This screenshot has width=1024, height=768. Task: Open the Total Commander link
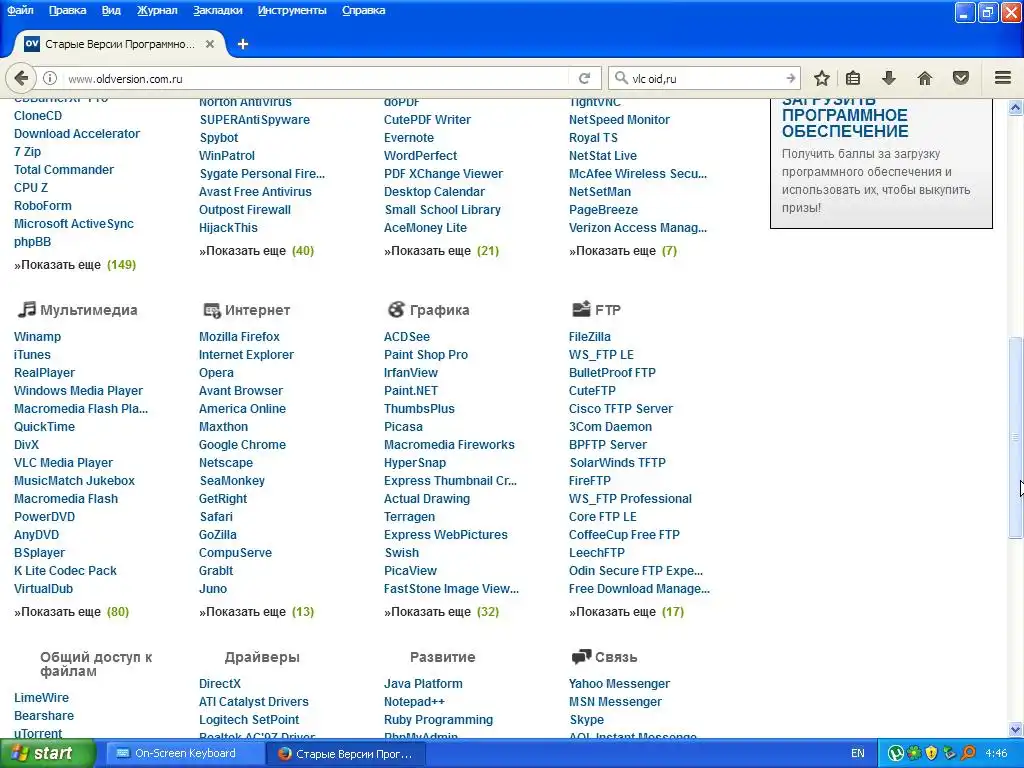[x=64, y=169]
